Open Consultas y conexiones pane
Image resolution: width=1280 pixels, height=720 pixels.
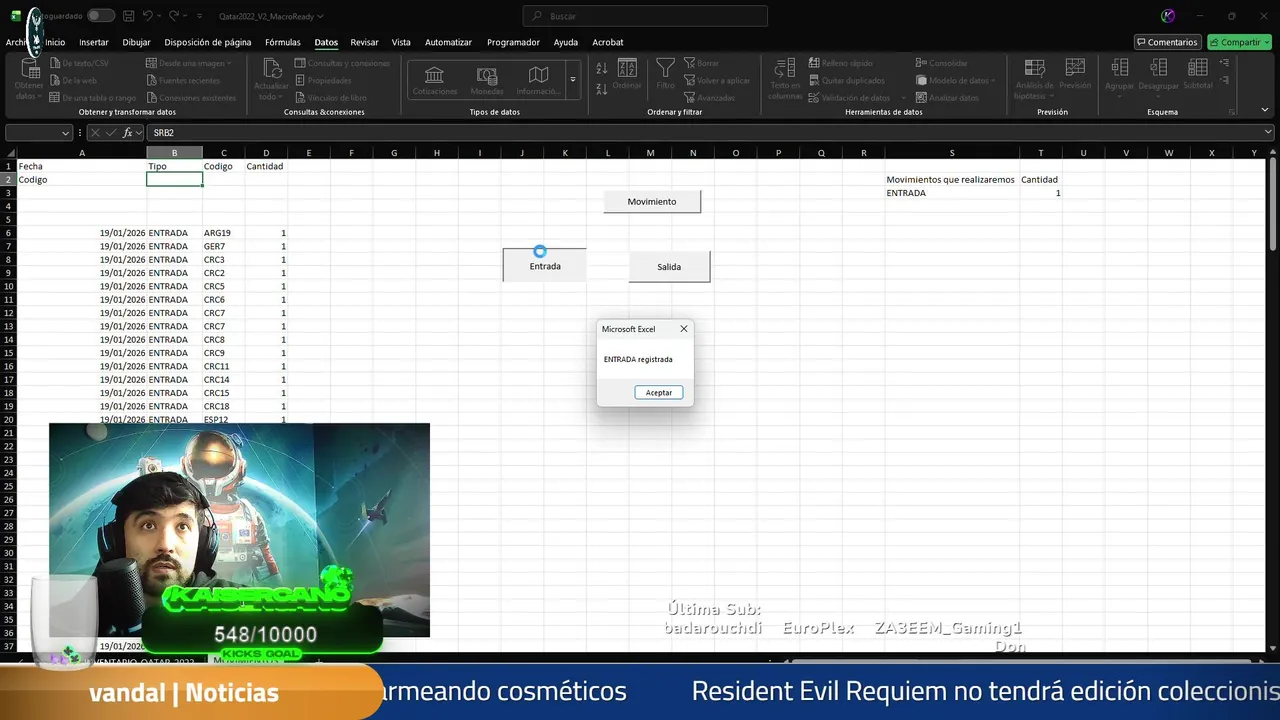click(x=342, y=63)
